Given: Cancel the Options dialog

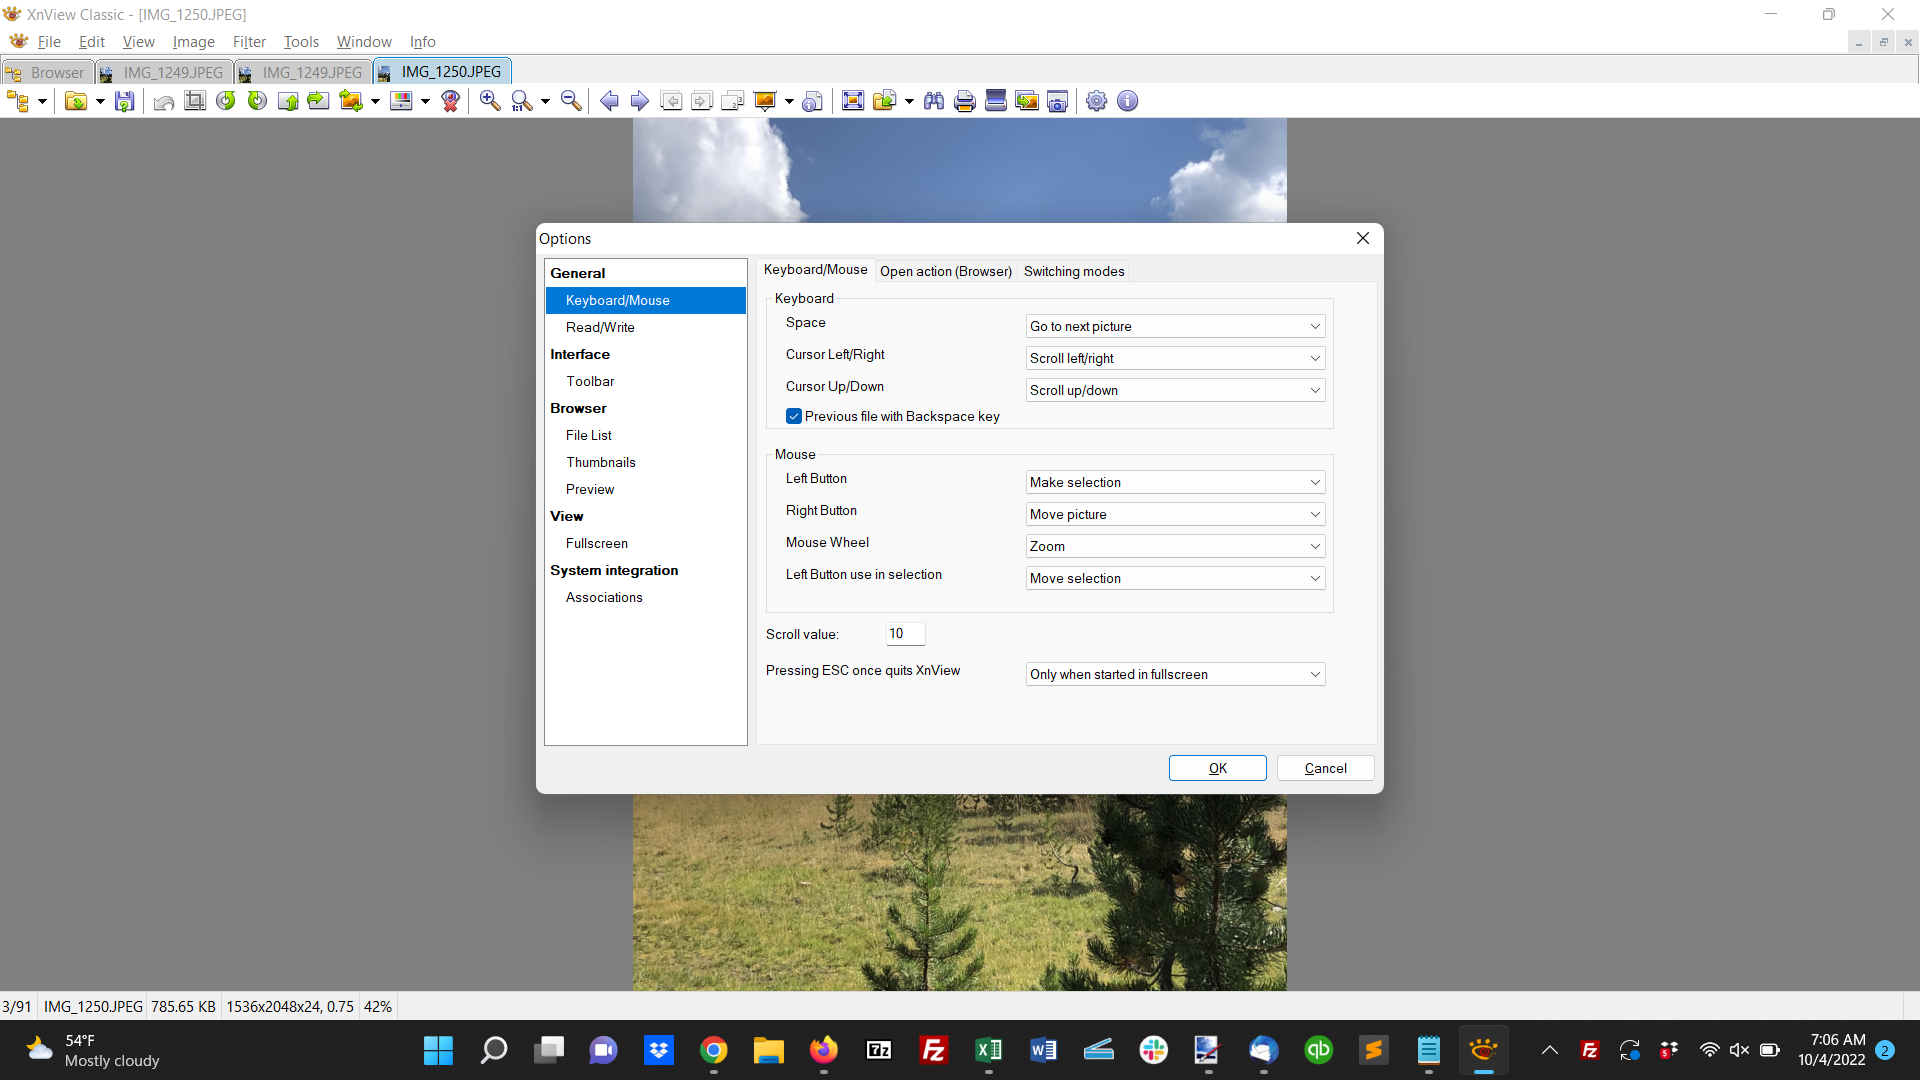Looking at the screenshot, I should [x=1325, y=768].
